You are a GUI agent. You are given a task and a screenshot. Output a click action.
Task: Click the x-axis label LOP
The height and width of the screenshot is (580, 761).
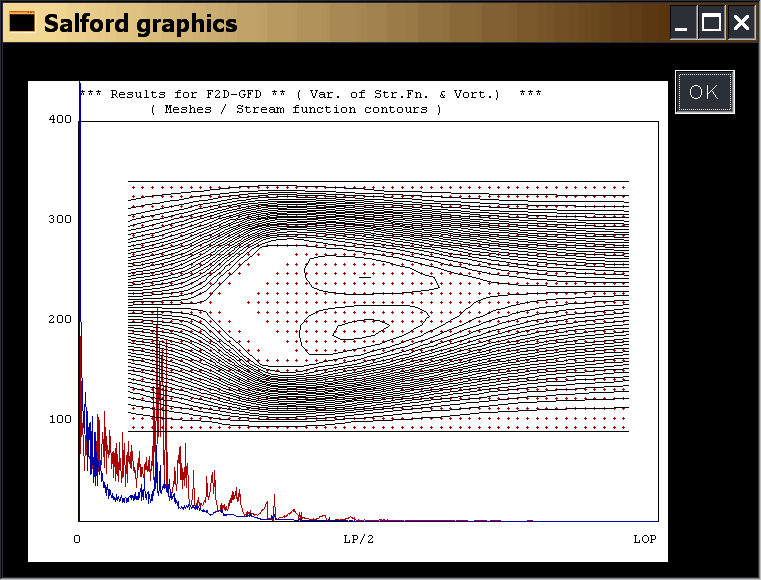pyautogui.click(x=645, y=539)
